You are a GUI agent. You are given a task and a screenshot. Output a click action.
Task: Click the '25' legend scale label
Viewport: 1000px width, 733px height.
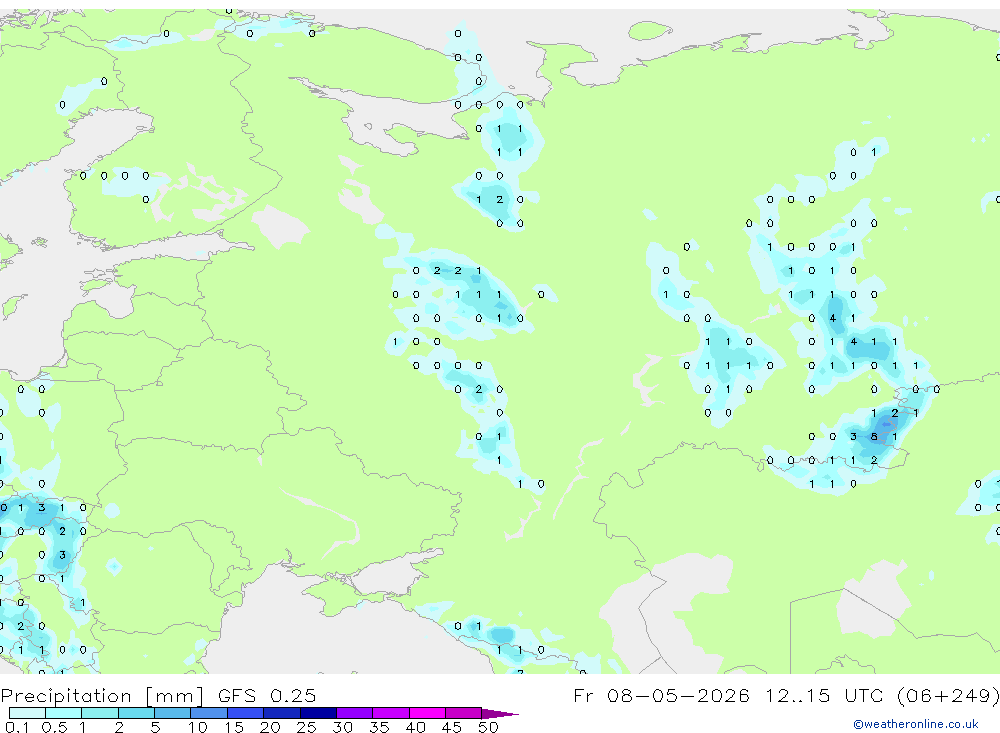(306, 727)
